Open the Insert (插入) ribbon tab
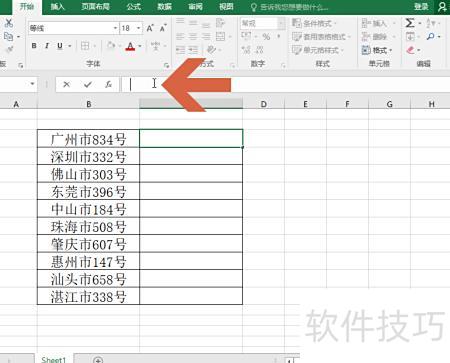Screen dimensions: 450x363 pos(57,7)
